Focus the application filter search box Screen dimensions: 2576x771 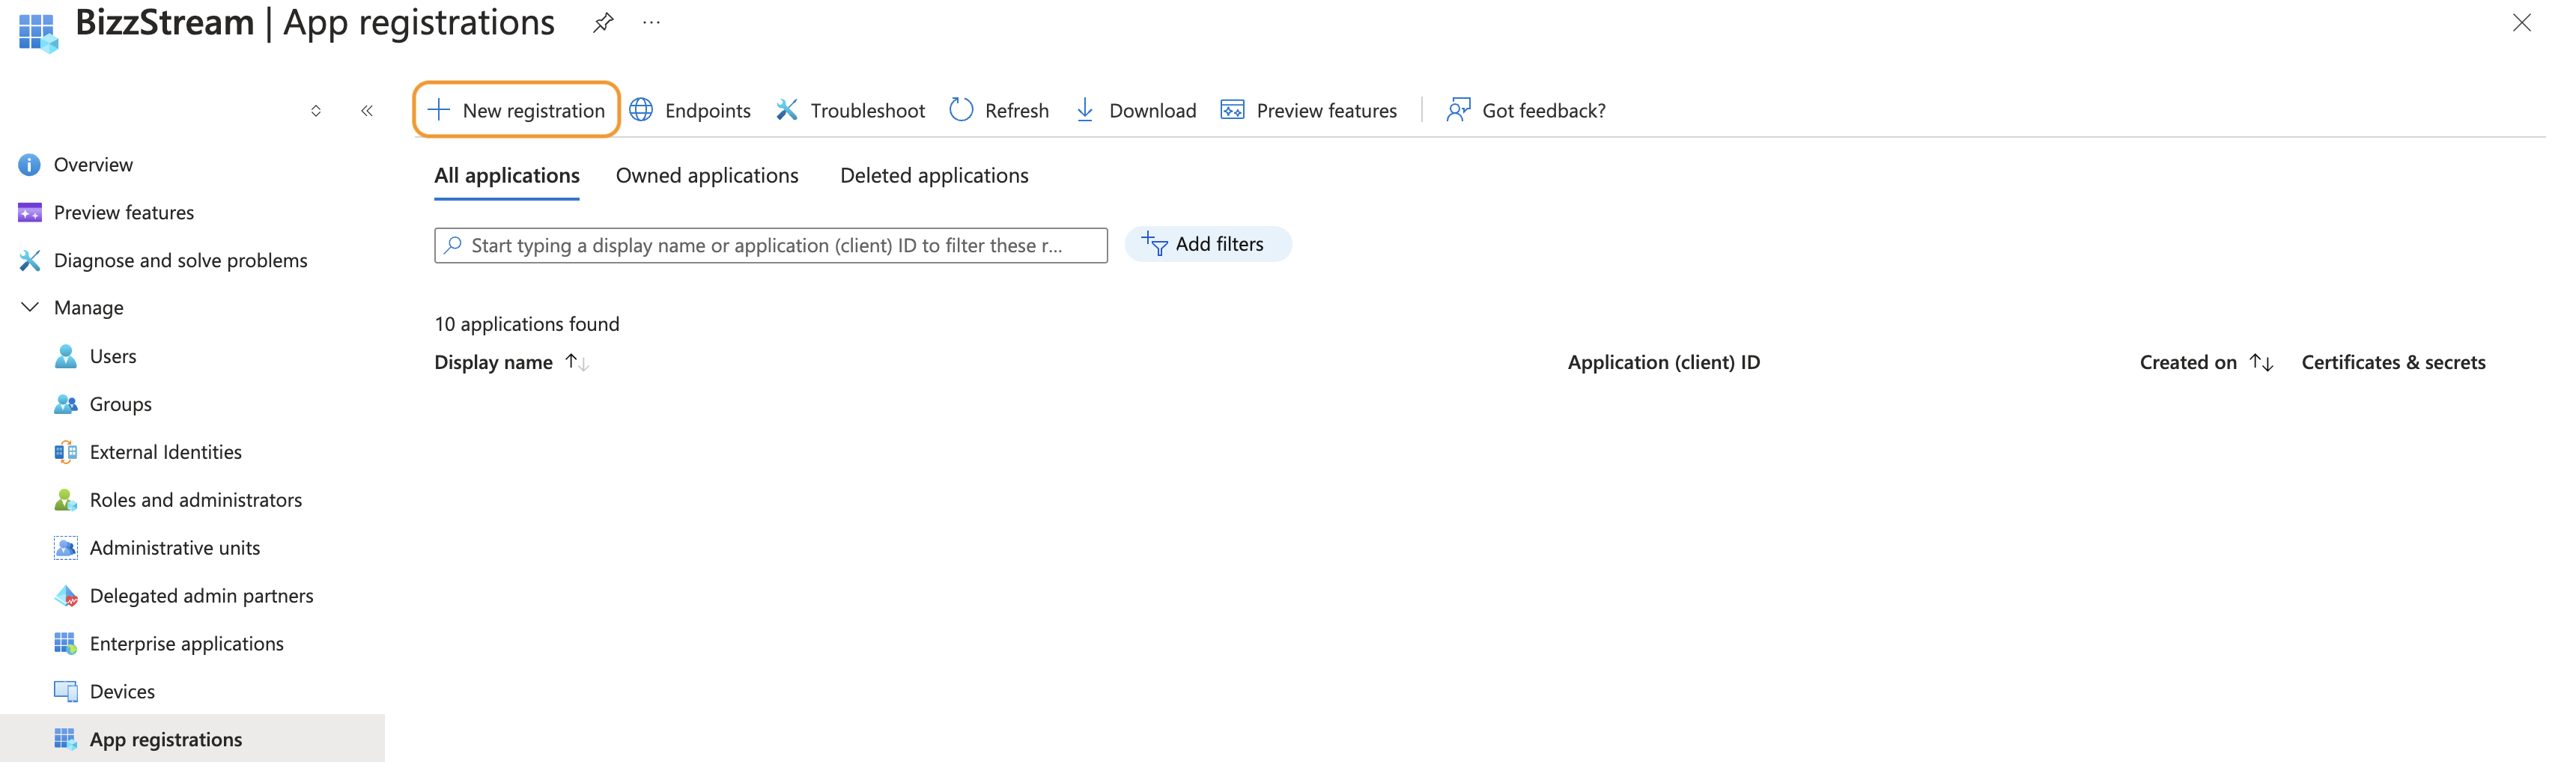[771, 245]
